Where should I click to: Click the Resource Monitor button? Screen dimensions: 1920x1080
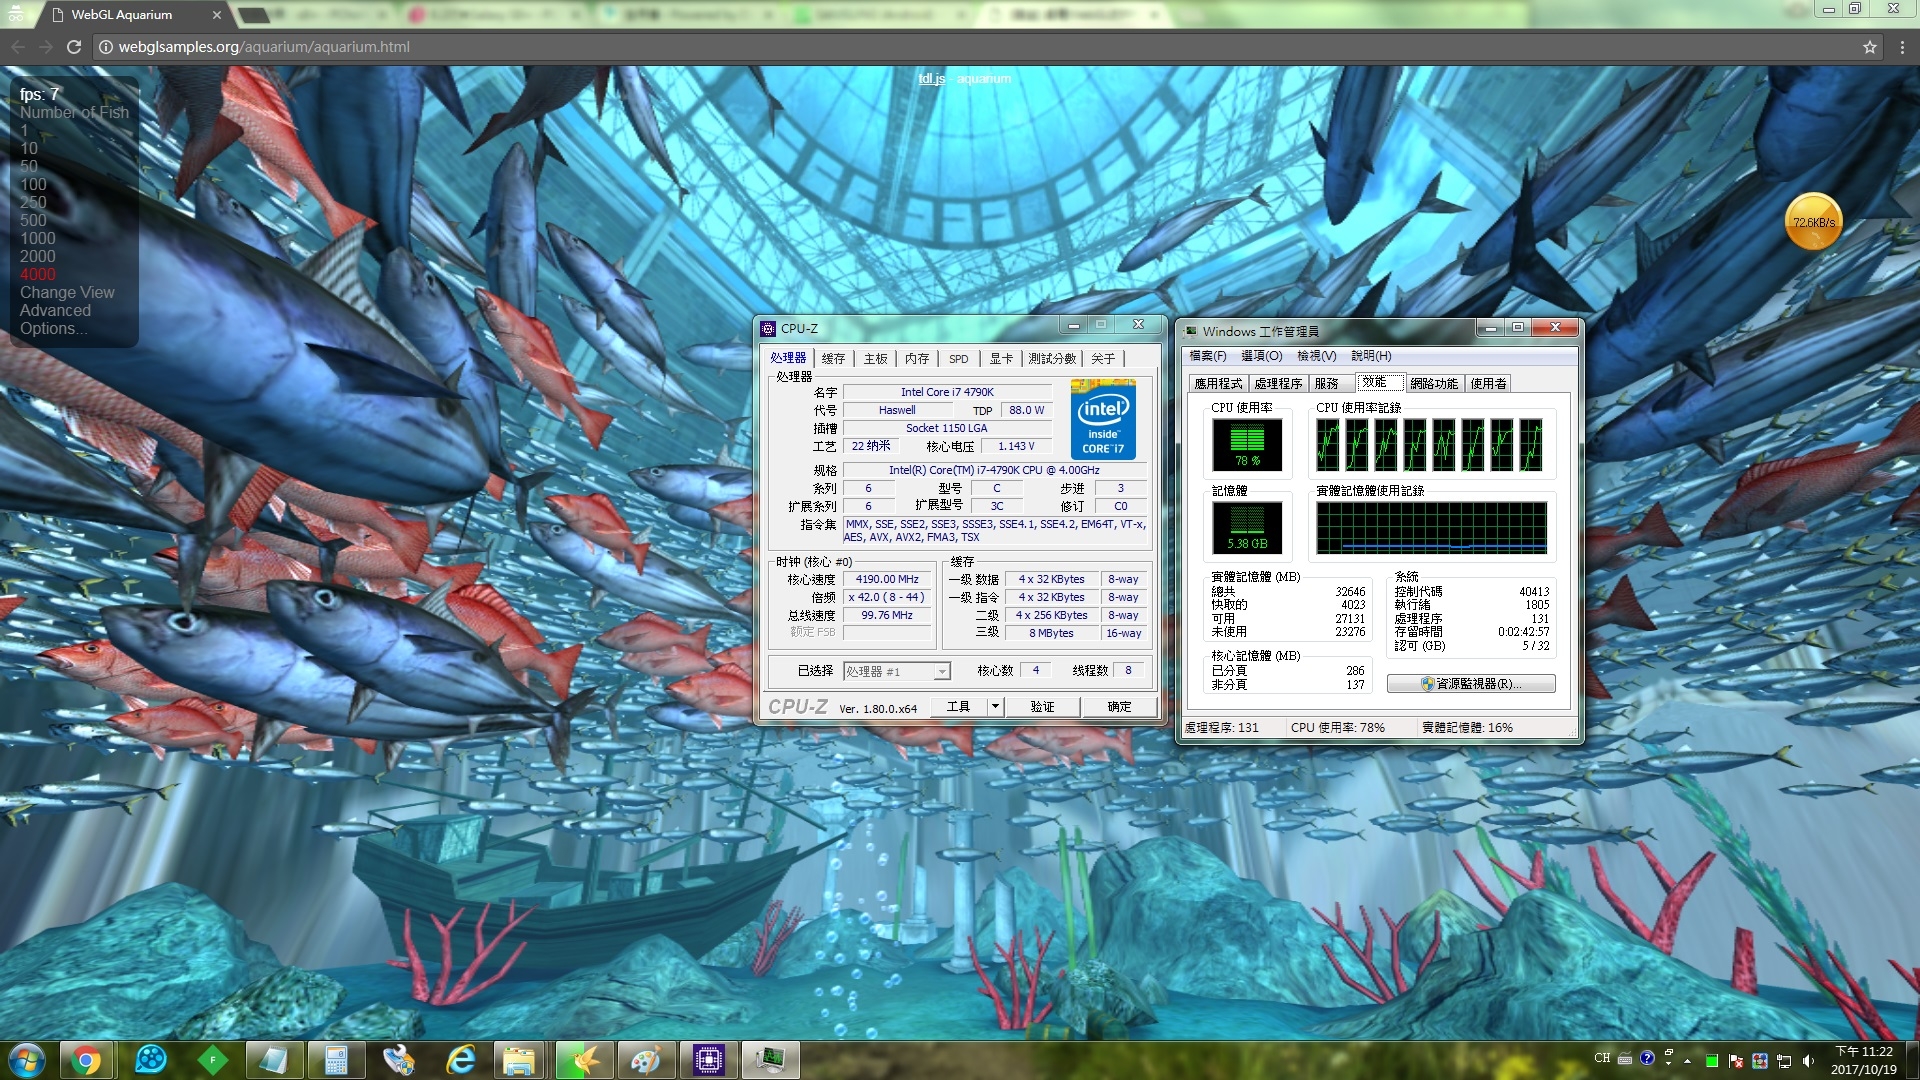click(1471, 683)
